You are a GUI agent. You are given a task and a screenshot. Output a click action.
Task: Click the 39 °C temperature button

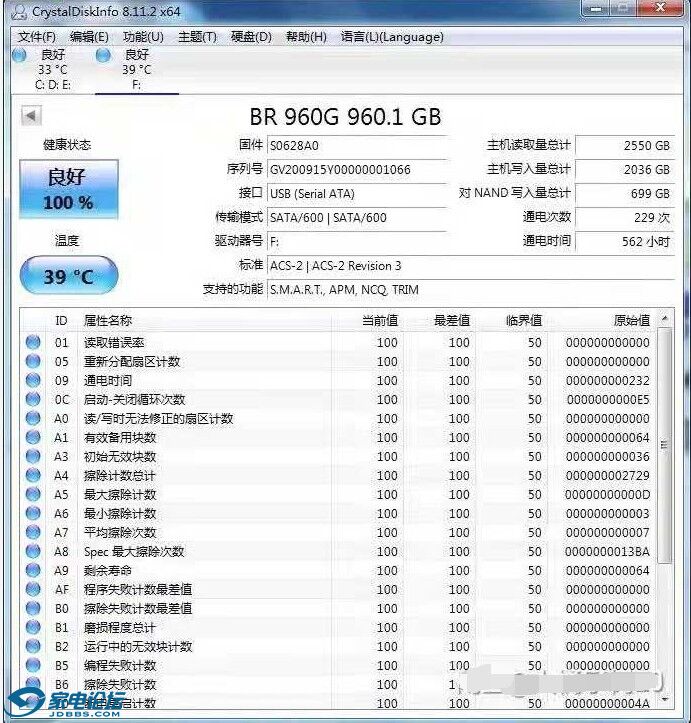[69, 276]
